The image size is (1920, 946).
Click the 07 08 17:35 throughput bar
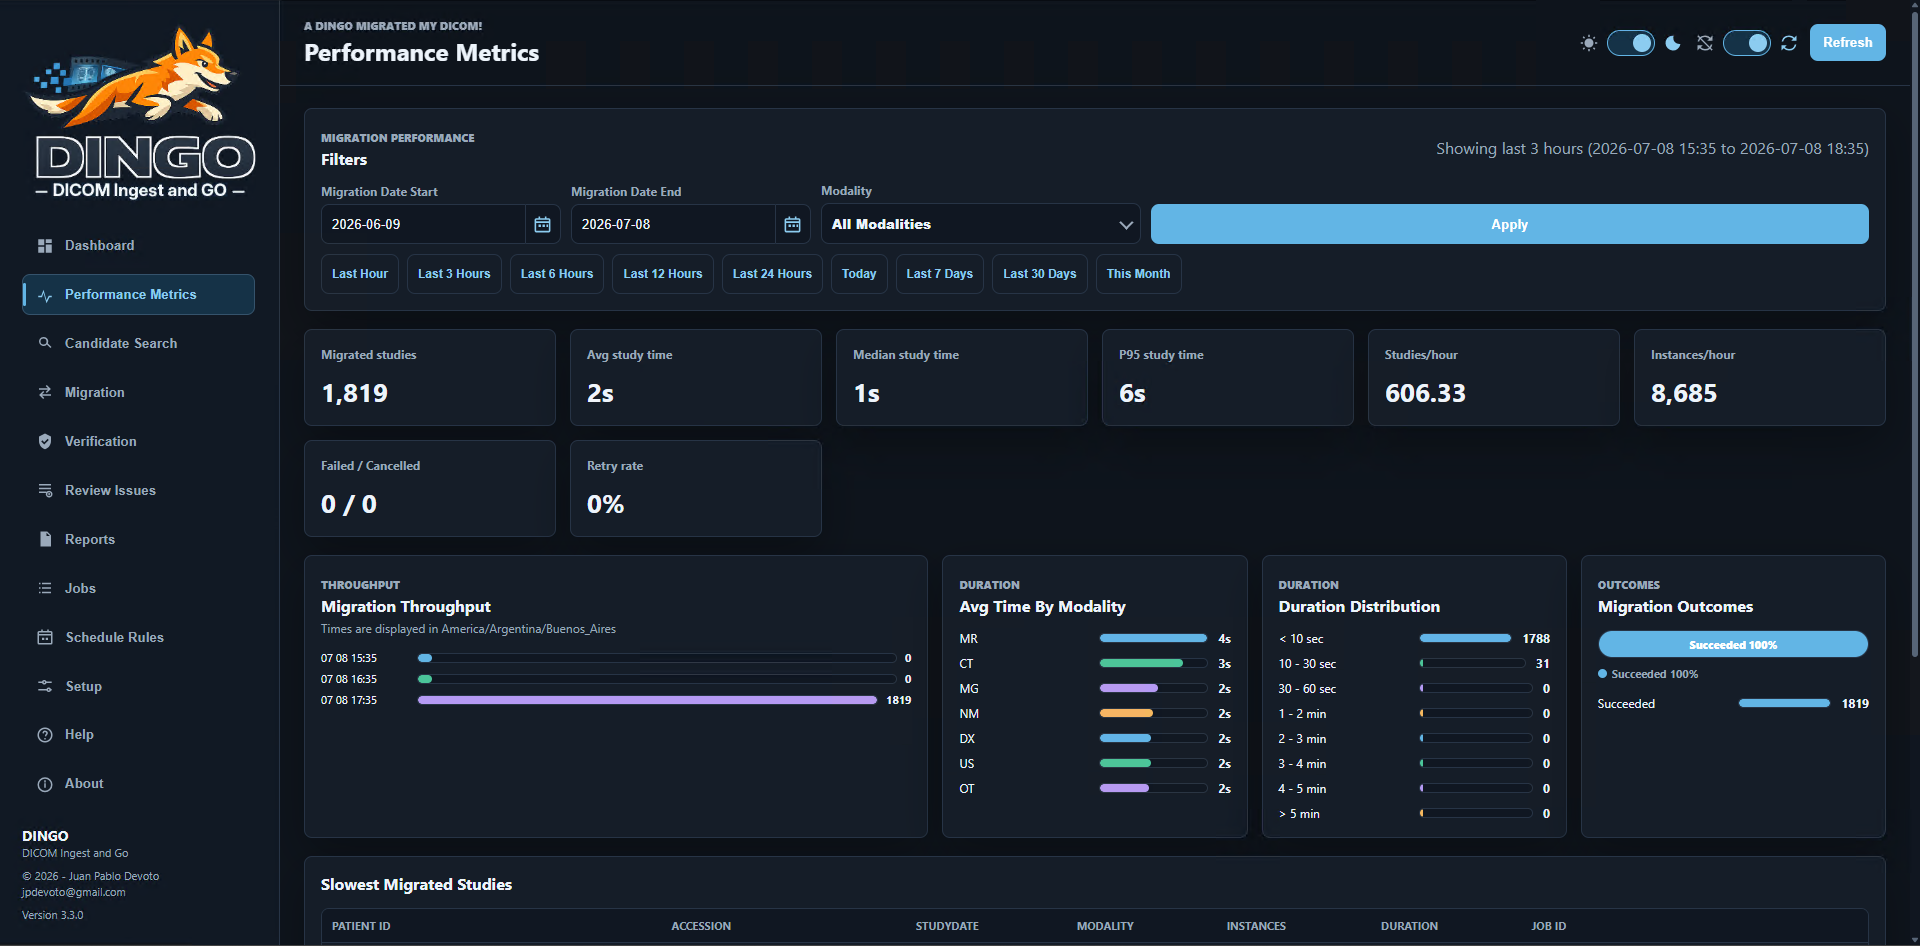647,700
